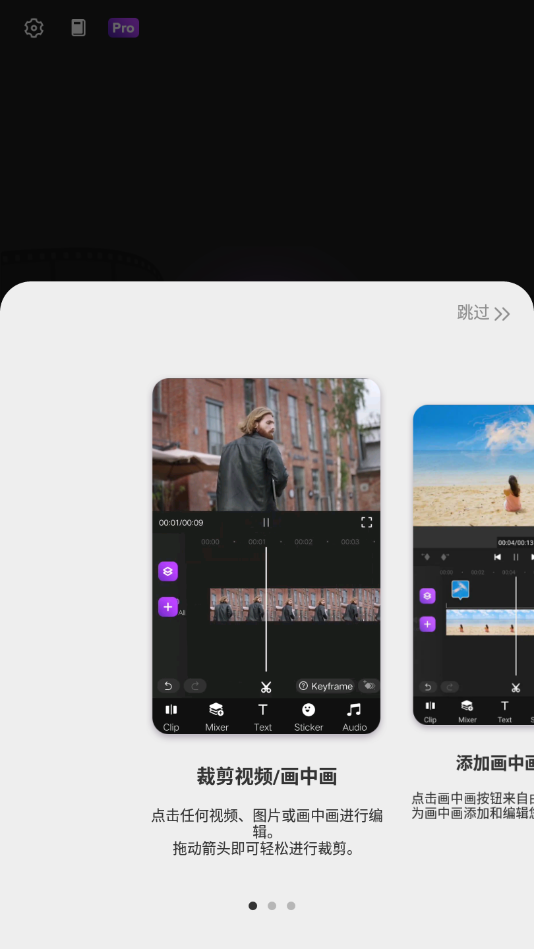Tap the 点击任何视频、图片或画中画进行编辑 description text
The image size is (534, 949).
coord(266,823)
